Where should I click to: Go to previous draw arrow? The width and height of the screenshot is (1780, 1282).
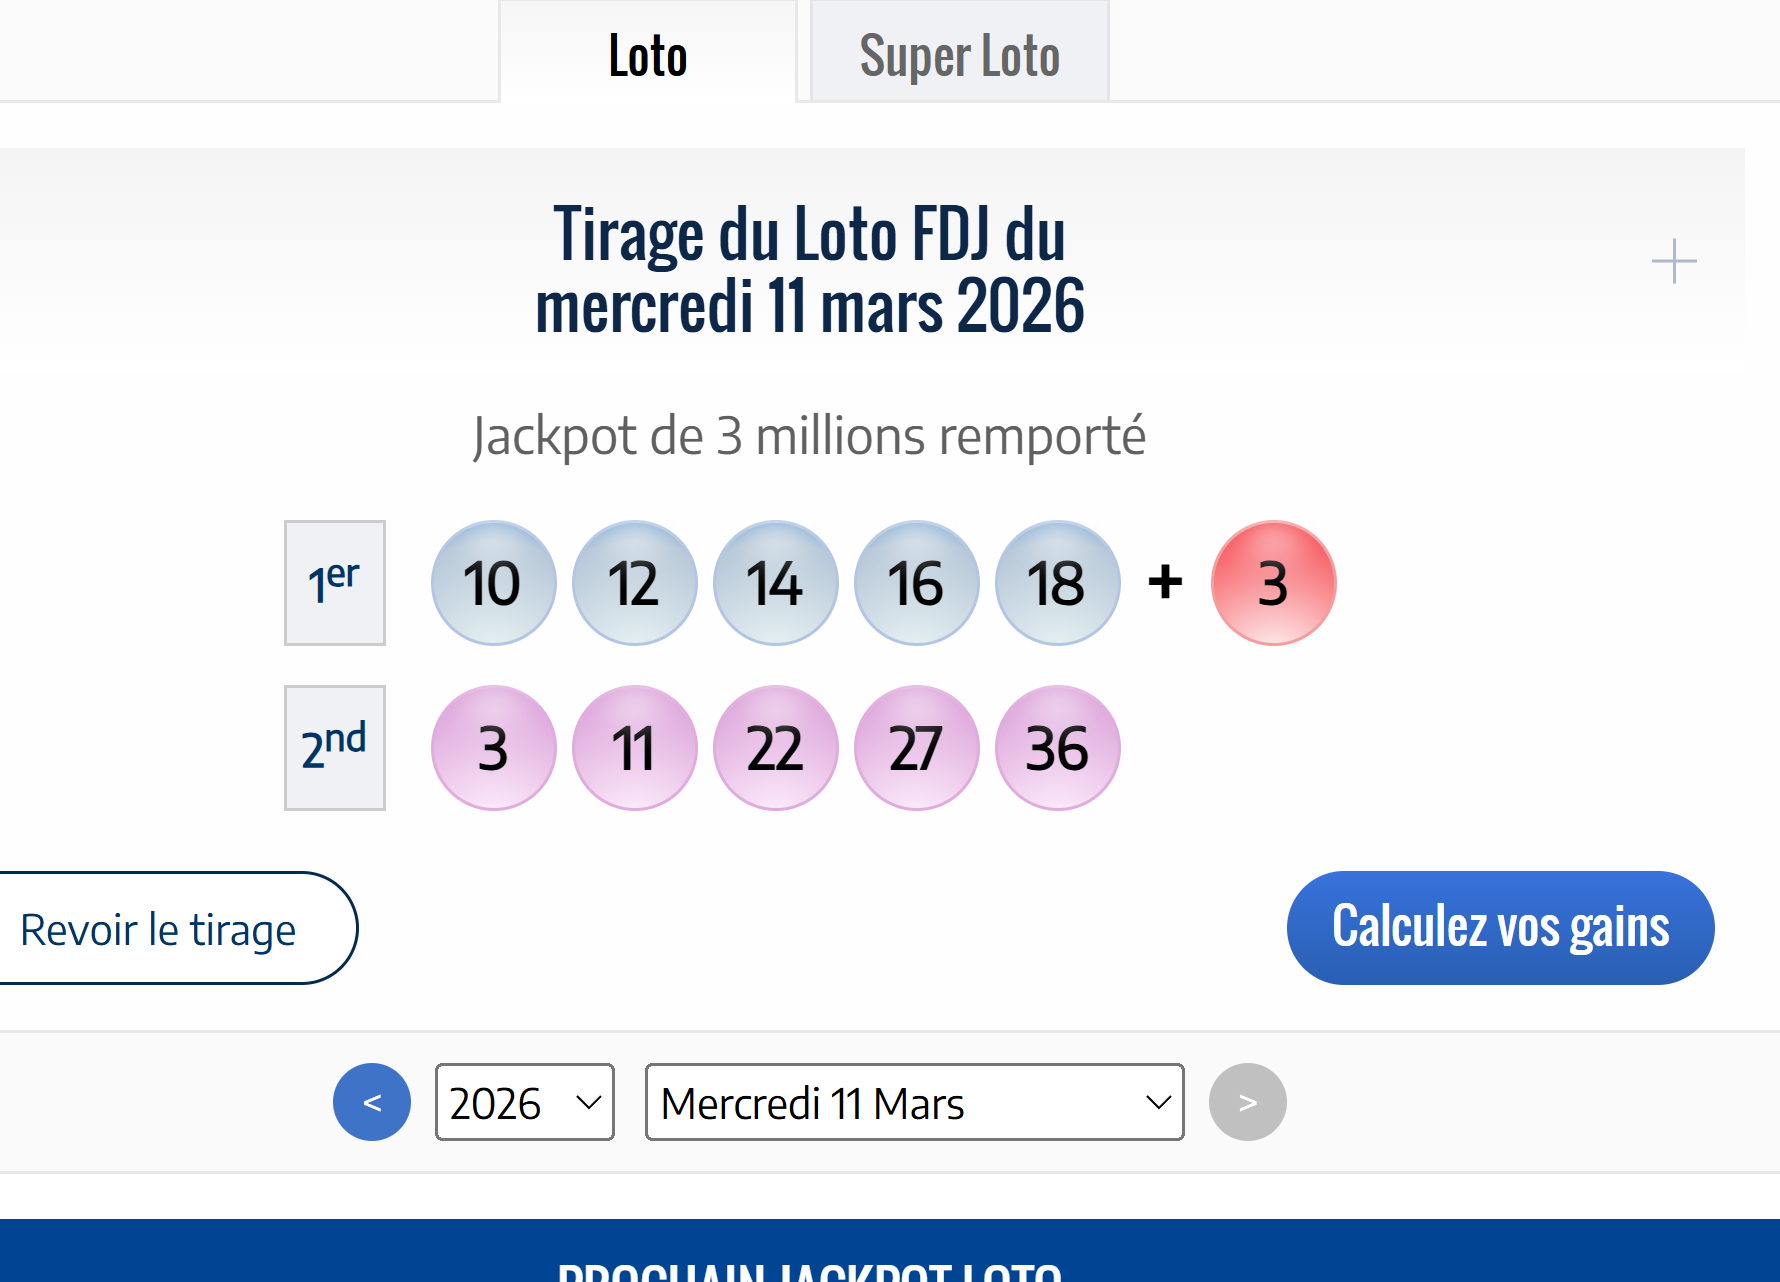tap(372, 1102)
